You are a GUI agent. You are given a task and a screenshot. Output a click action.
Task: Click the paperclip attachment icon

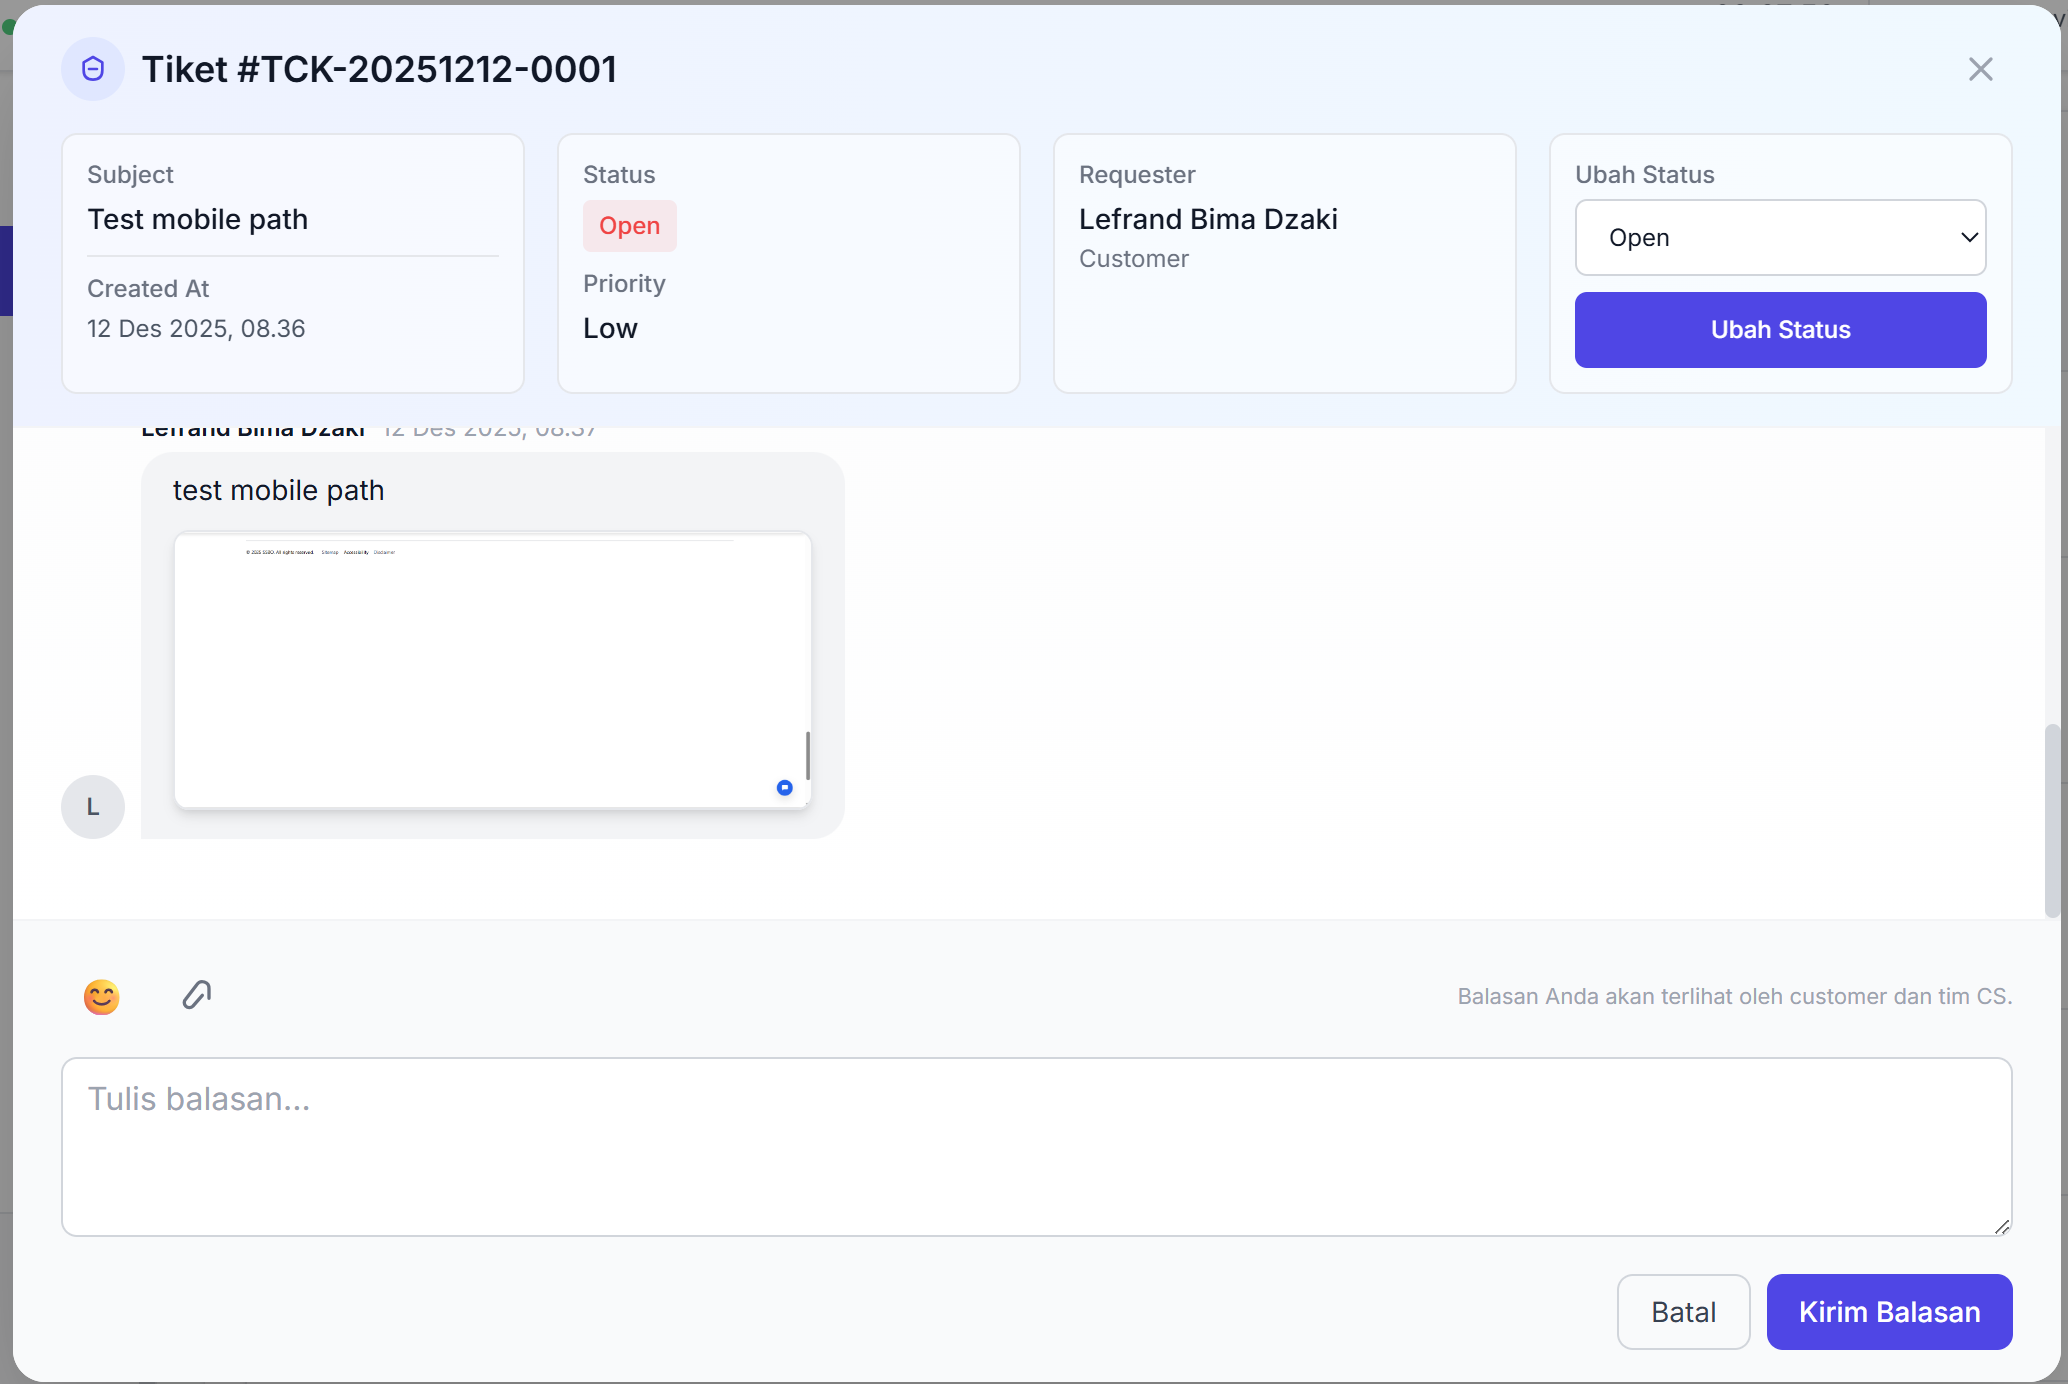click(197, 995)
